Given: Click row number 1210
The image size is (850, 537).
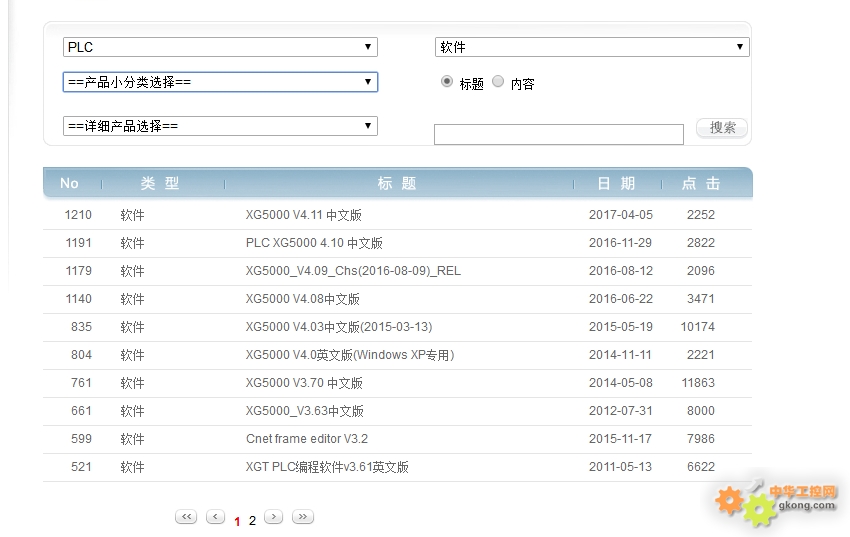Looking at the screenshot, I should (x=78, y=215).
